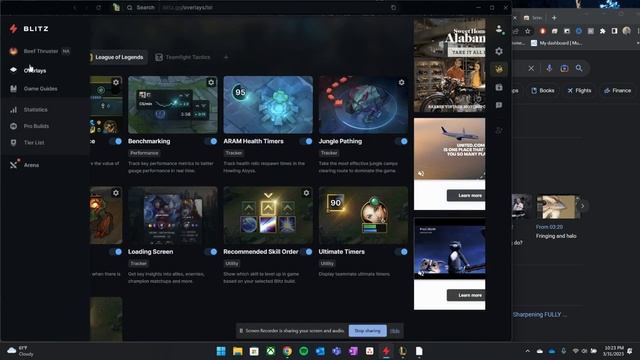The image size is (640, 360).
Task: Open Statistics in the Blitz sidebar
Action: click(36, 109)
